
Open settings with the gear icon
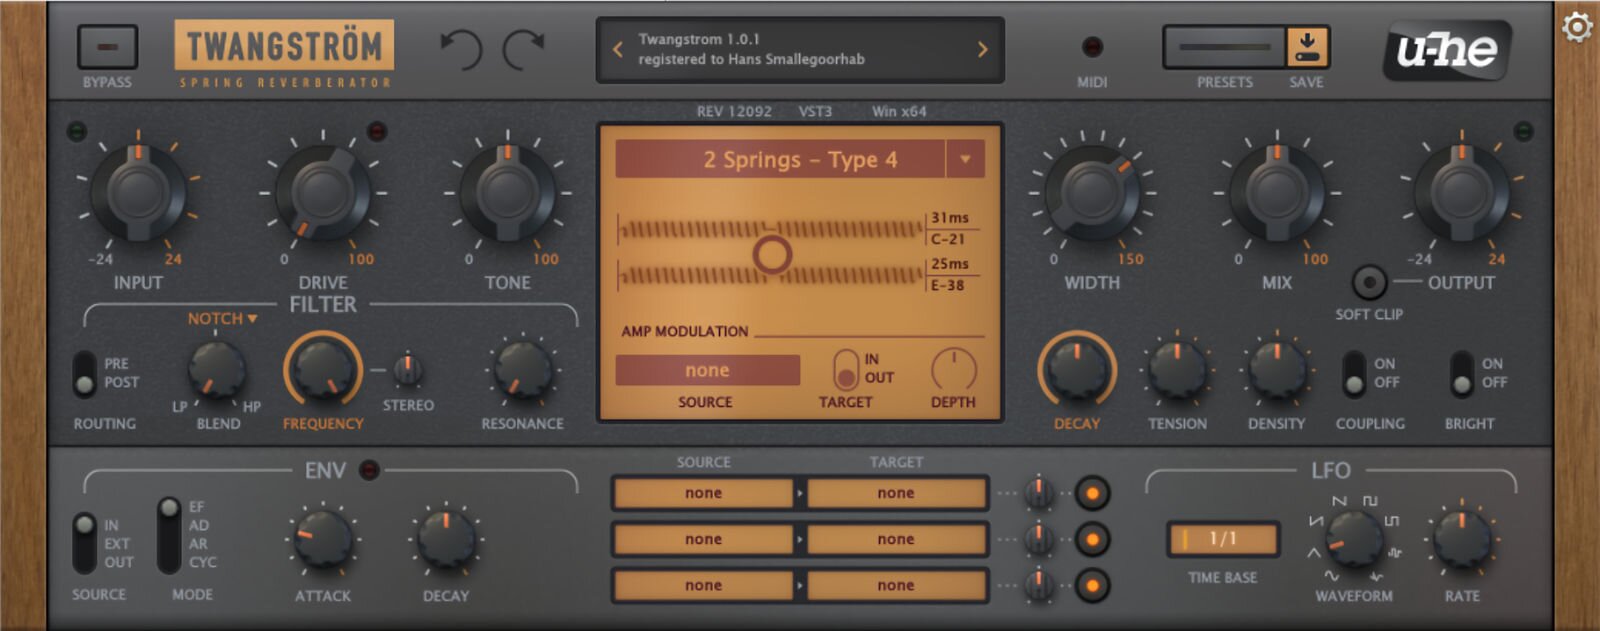(1577, 27)
